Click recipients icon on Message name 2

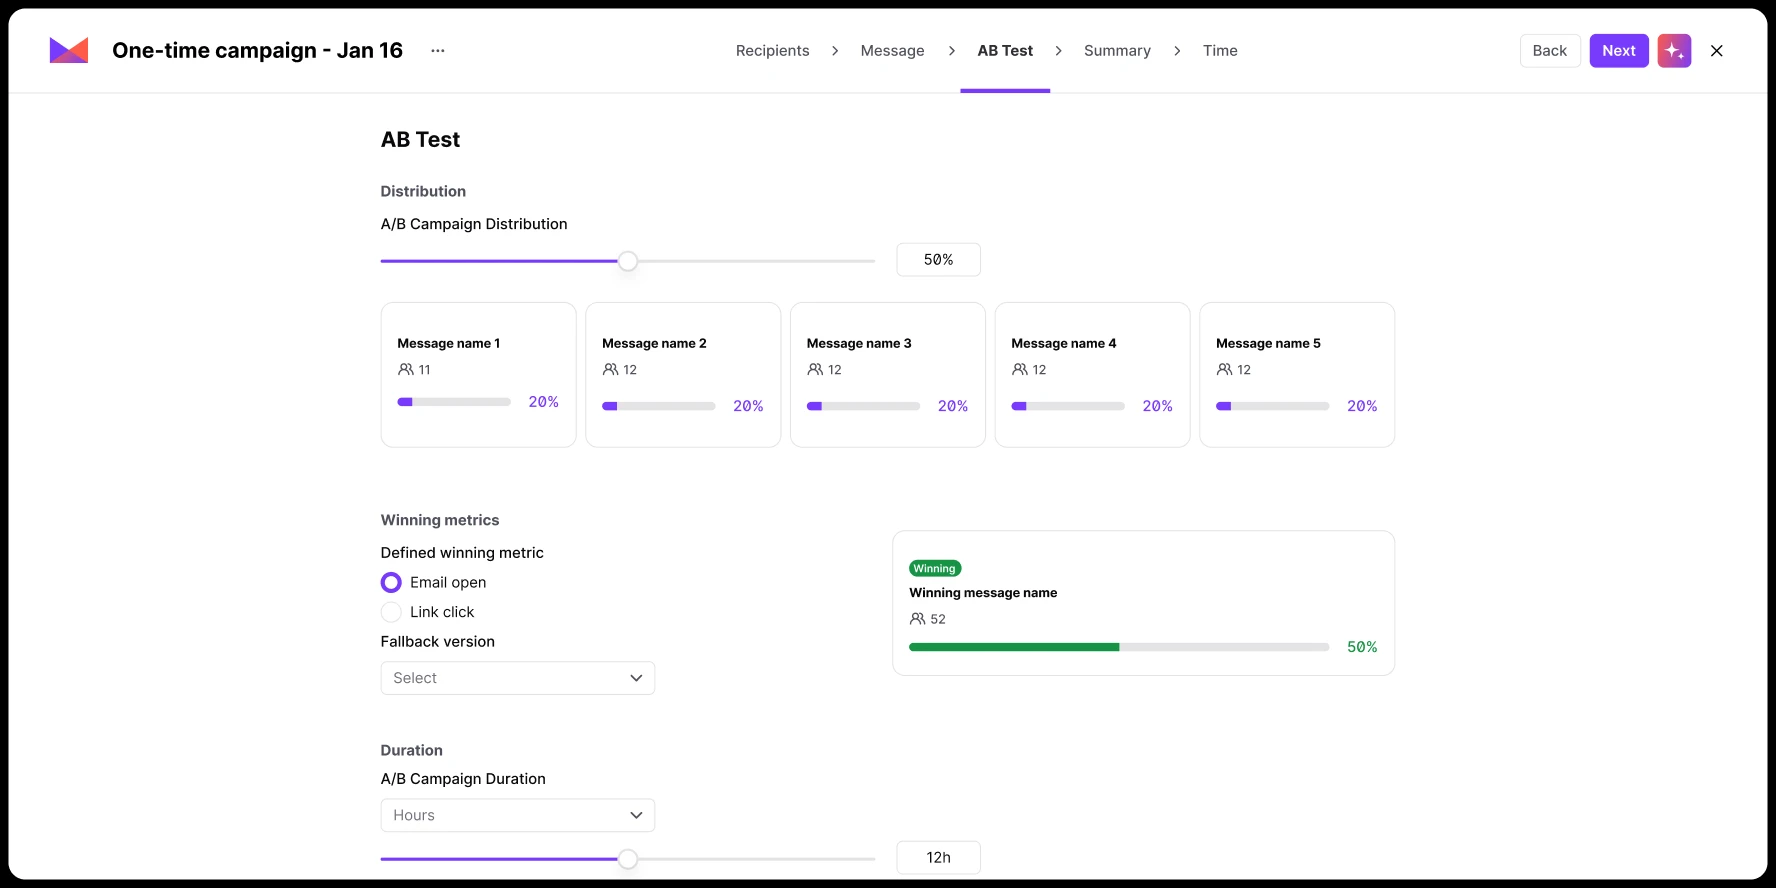coord(610,369)
